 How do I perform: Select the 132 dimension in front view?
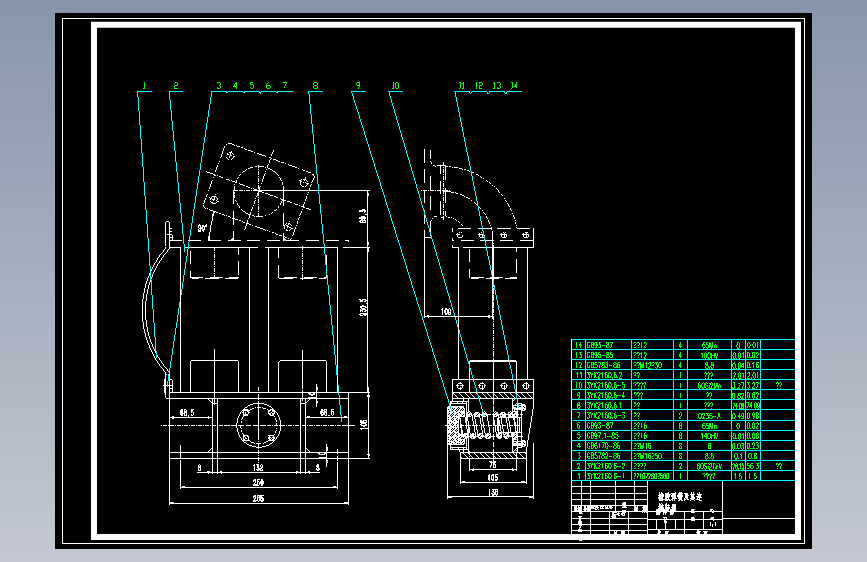click(x=258, y=467)
